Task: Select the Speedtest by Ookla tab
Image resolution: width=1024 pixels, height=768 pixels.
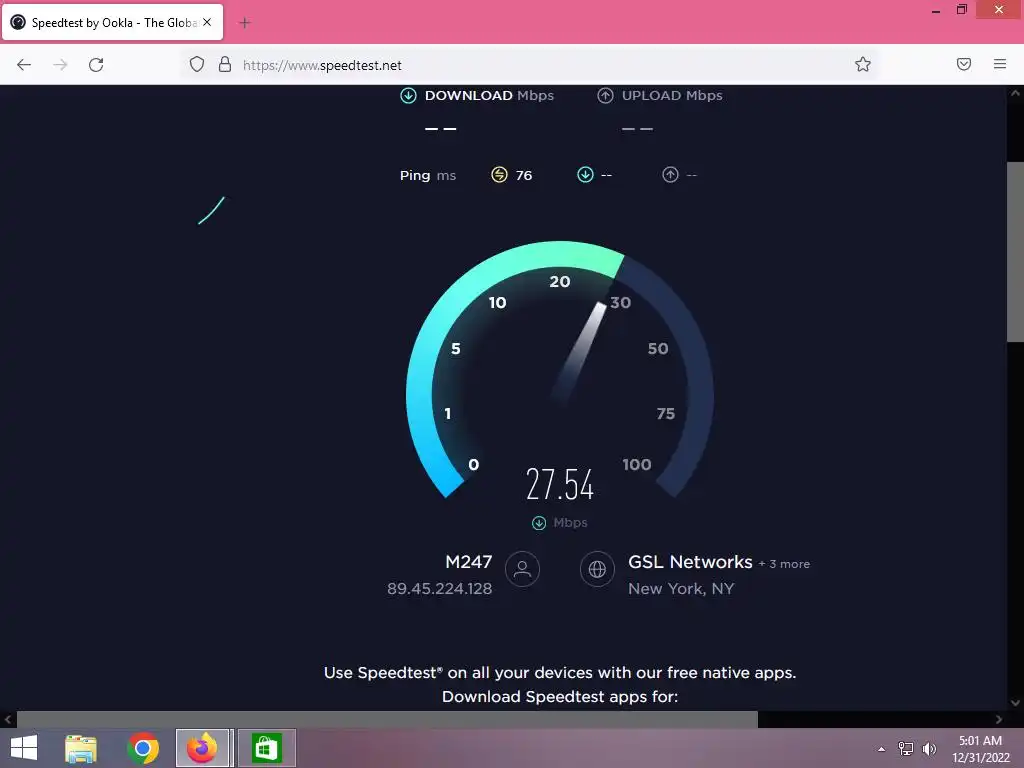Action: click(x=112, y=22)
